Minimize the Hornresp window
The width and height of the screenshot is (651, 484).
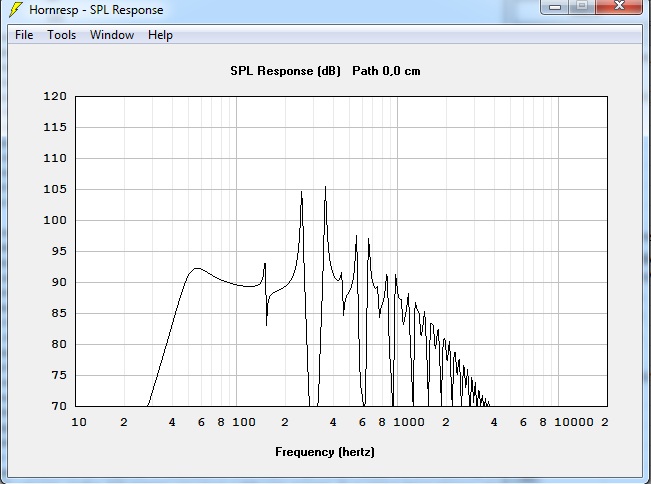coord(555,6)
